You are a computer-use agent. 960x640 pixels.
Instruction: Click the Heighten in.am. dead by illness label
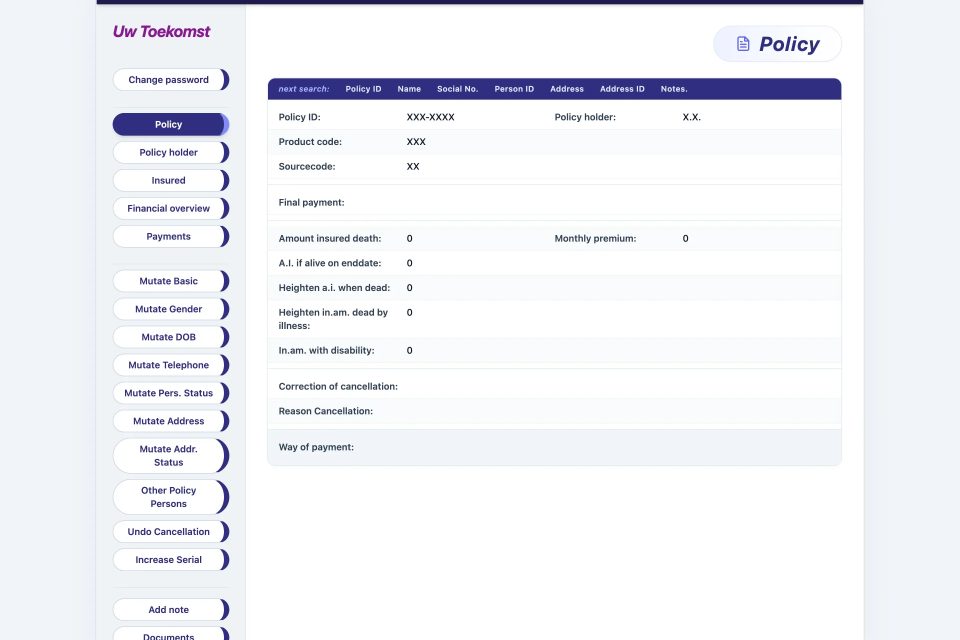tap(333, 319)
